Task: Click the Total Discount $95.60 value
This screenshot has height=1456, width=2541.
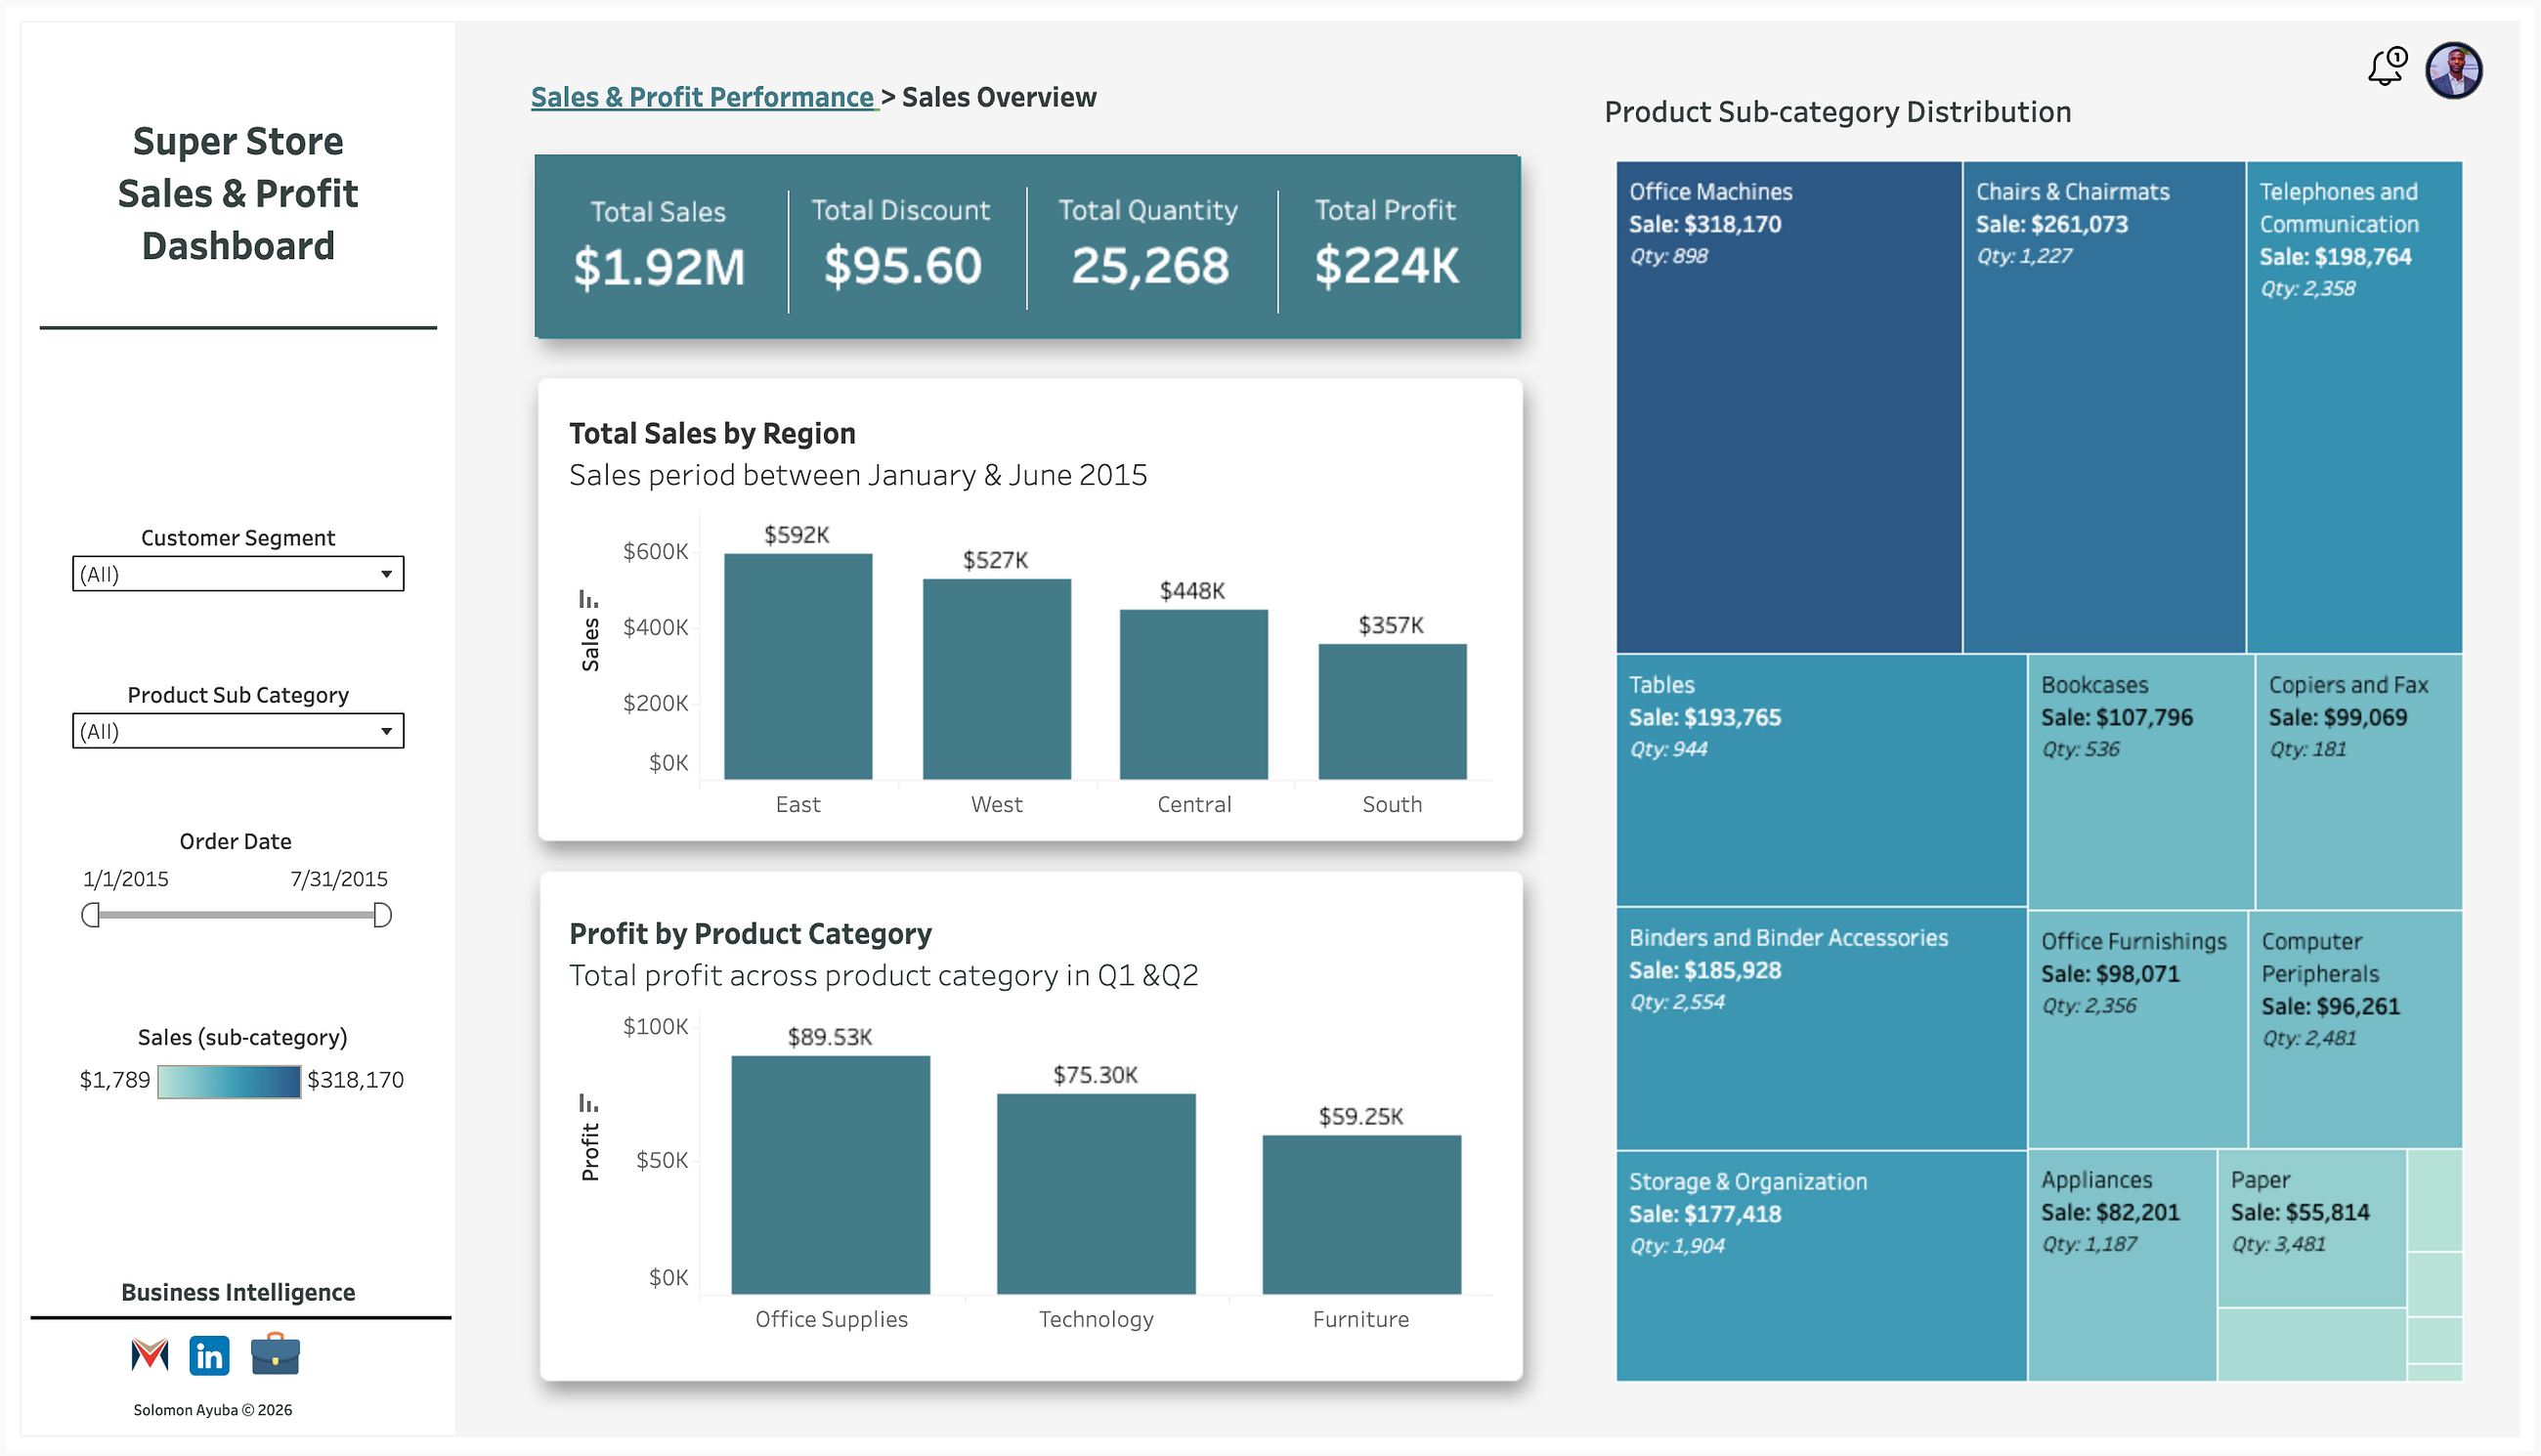Action: coord(902,266)
